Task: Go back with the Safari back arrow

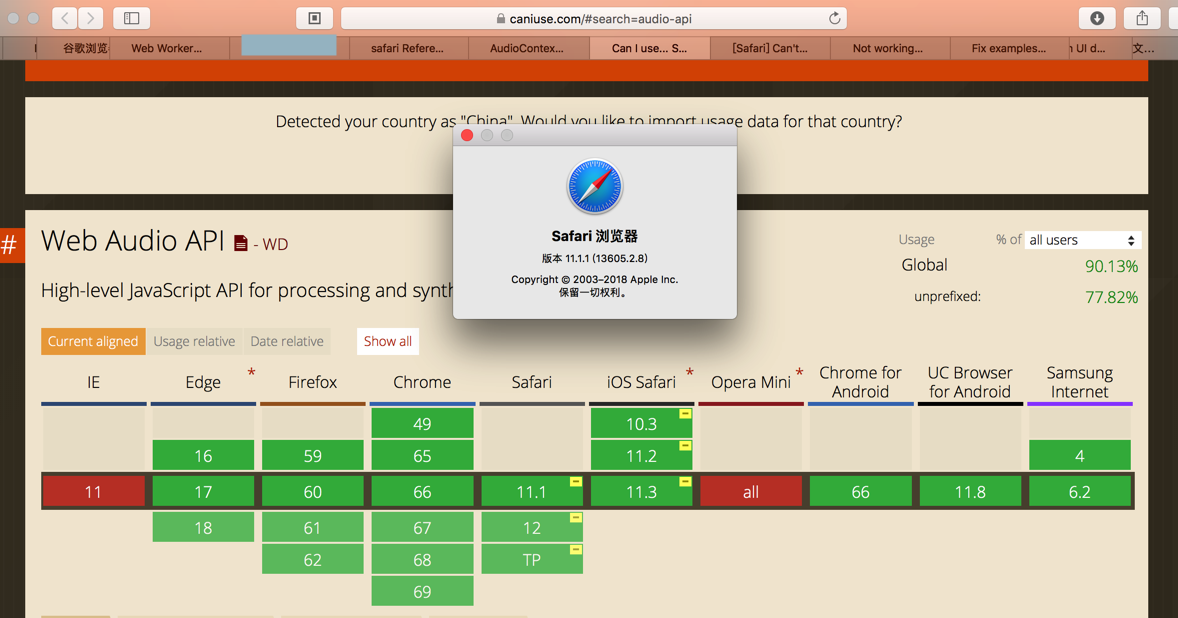Action: tap(65, 18)
